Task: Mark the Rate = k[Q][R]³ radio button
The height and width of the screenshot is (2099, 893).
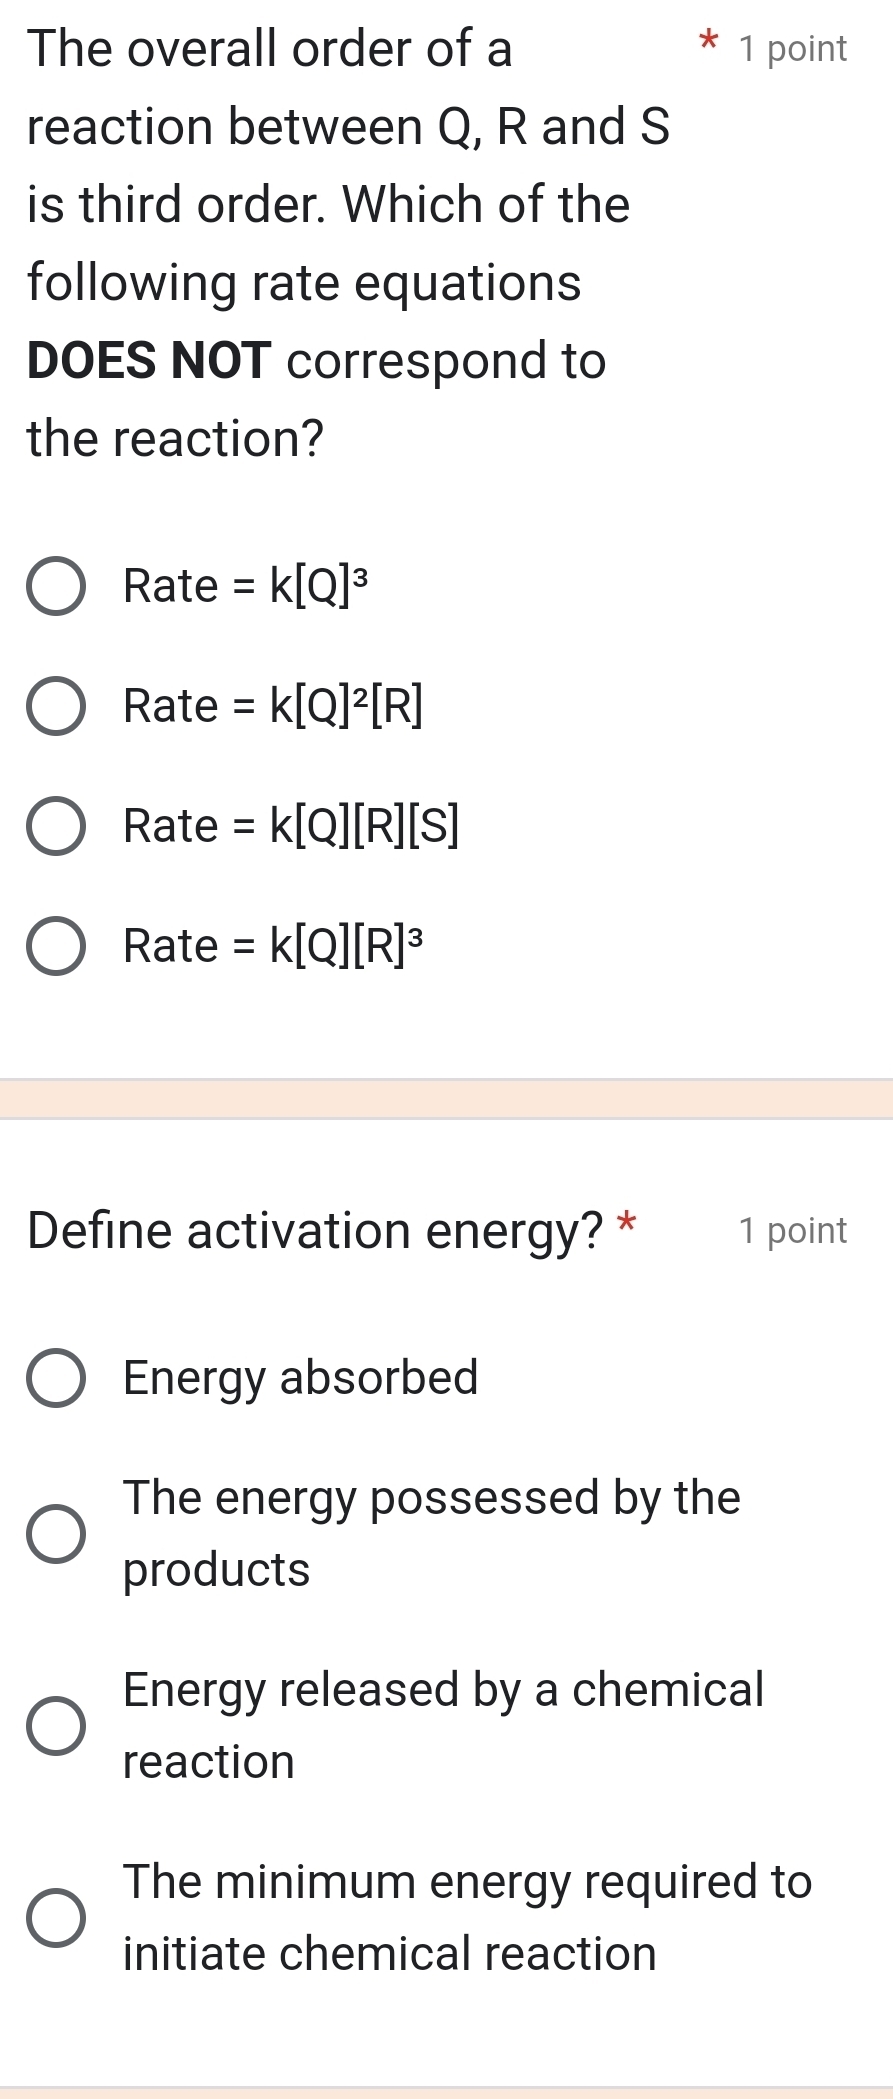Action: coord(55,946)
